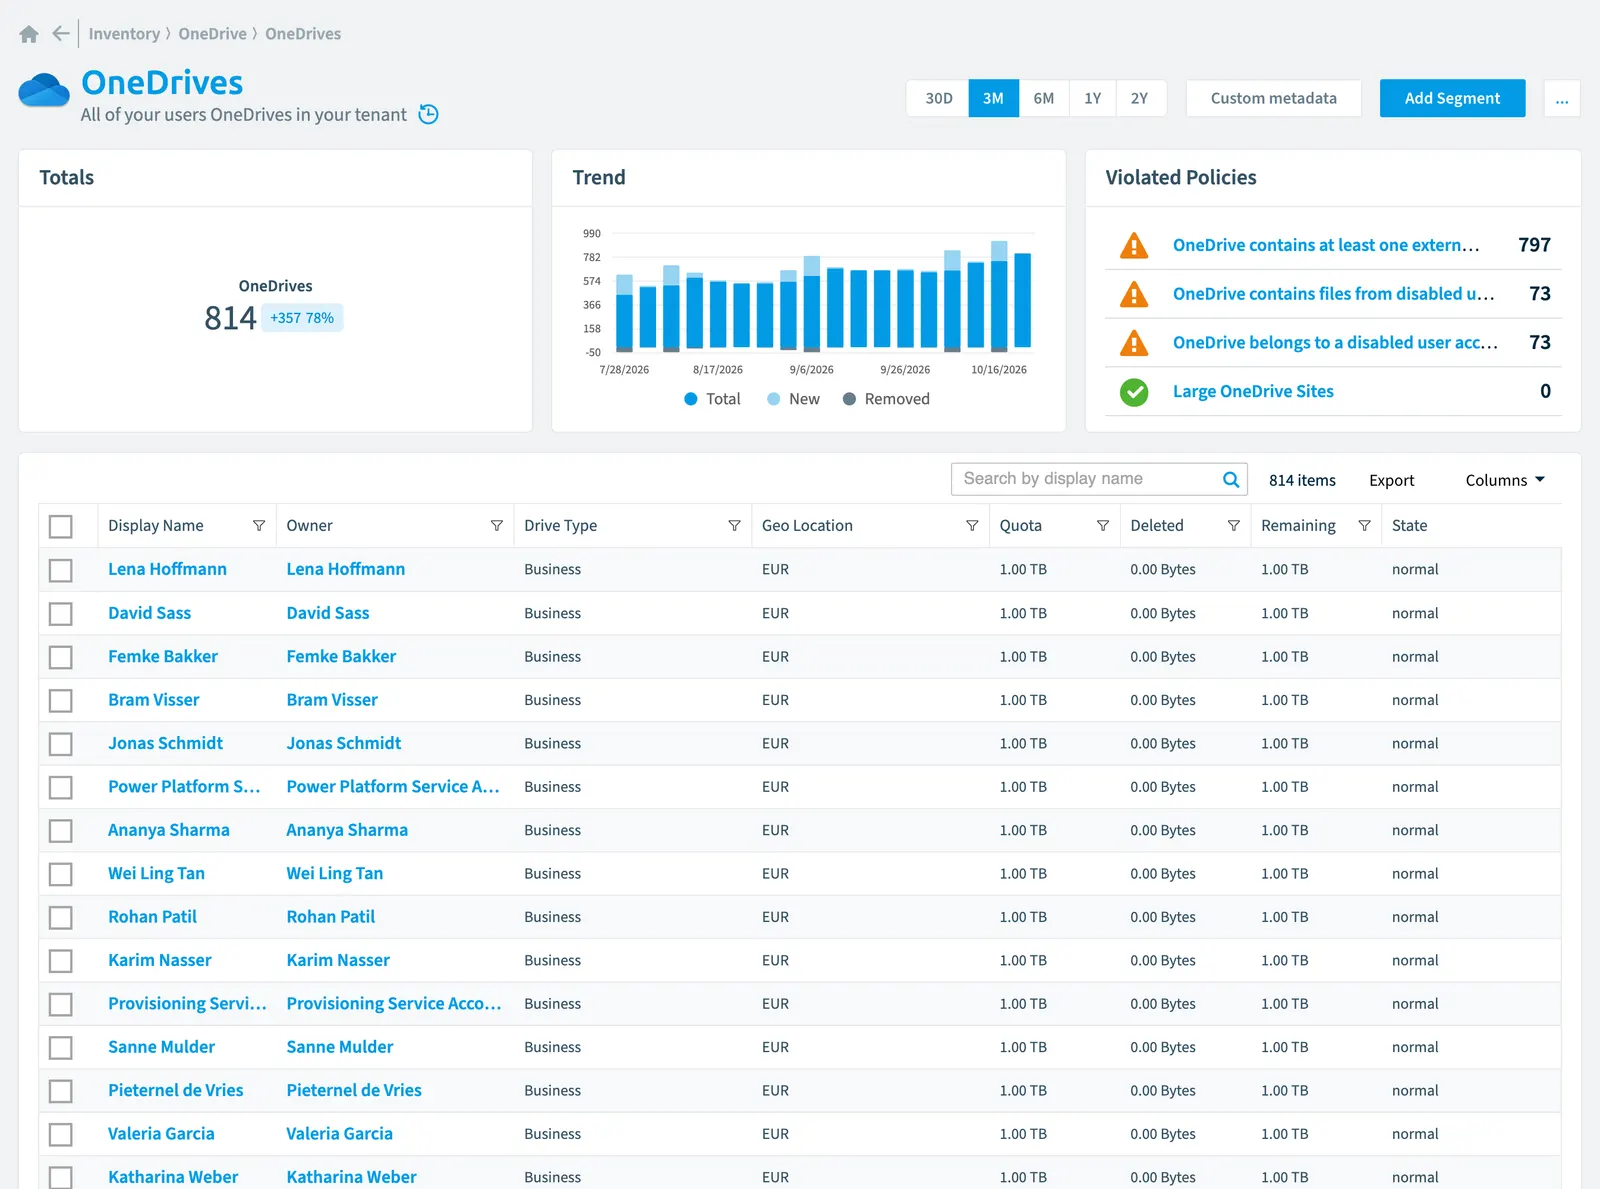Click the +357 78% change badge
This screenshot has width=1600, height=1189.
pos(302,318)
